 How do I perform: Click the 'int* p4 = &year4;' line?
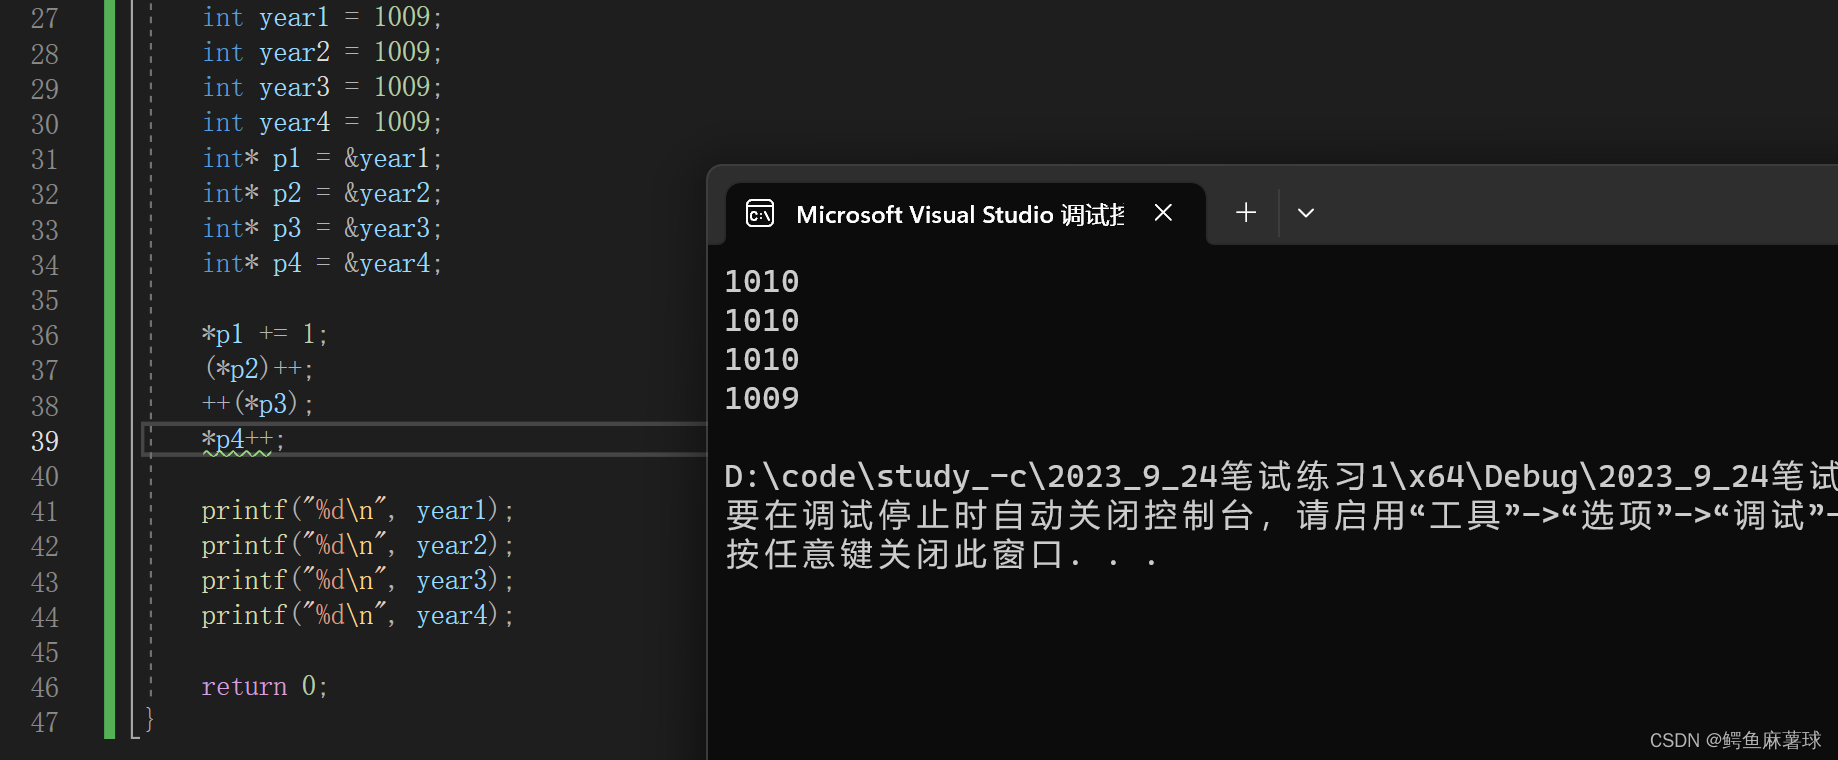click(x=322, y=263)
